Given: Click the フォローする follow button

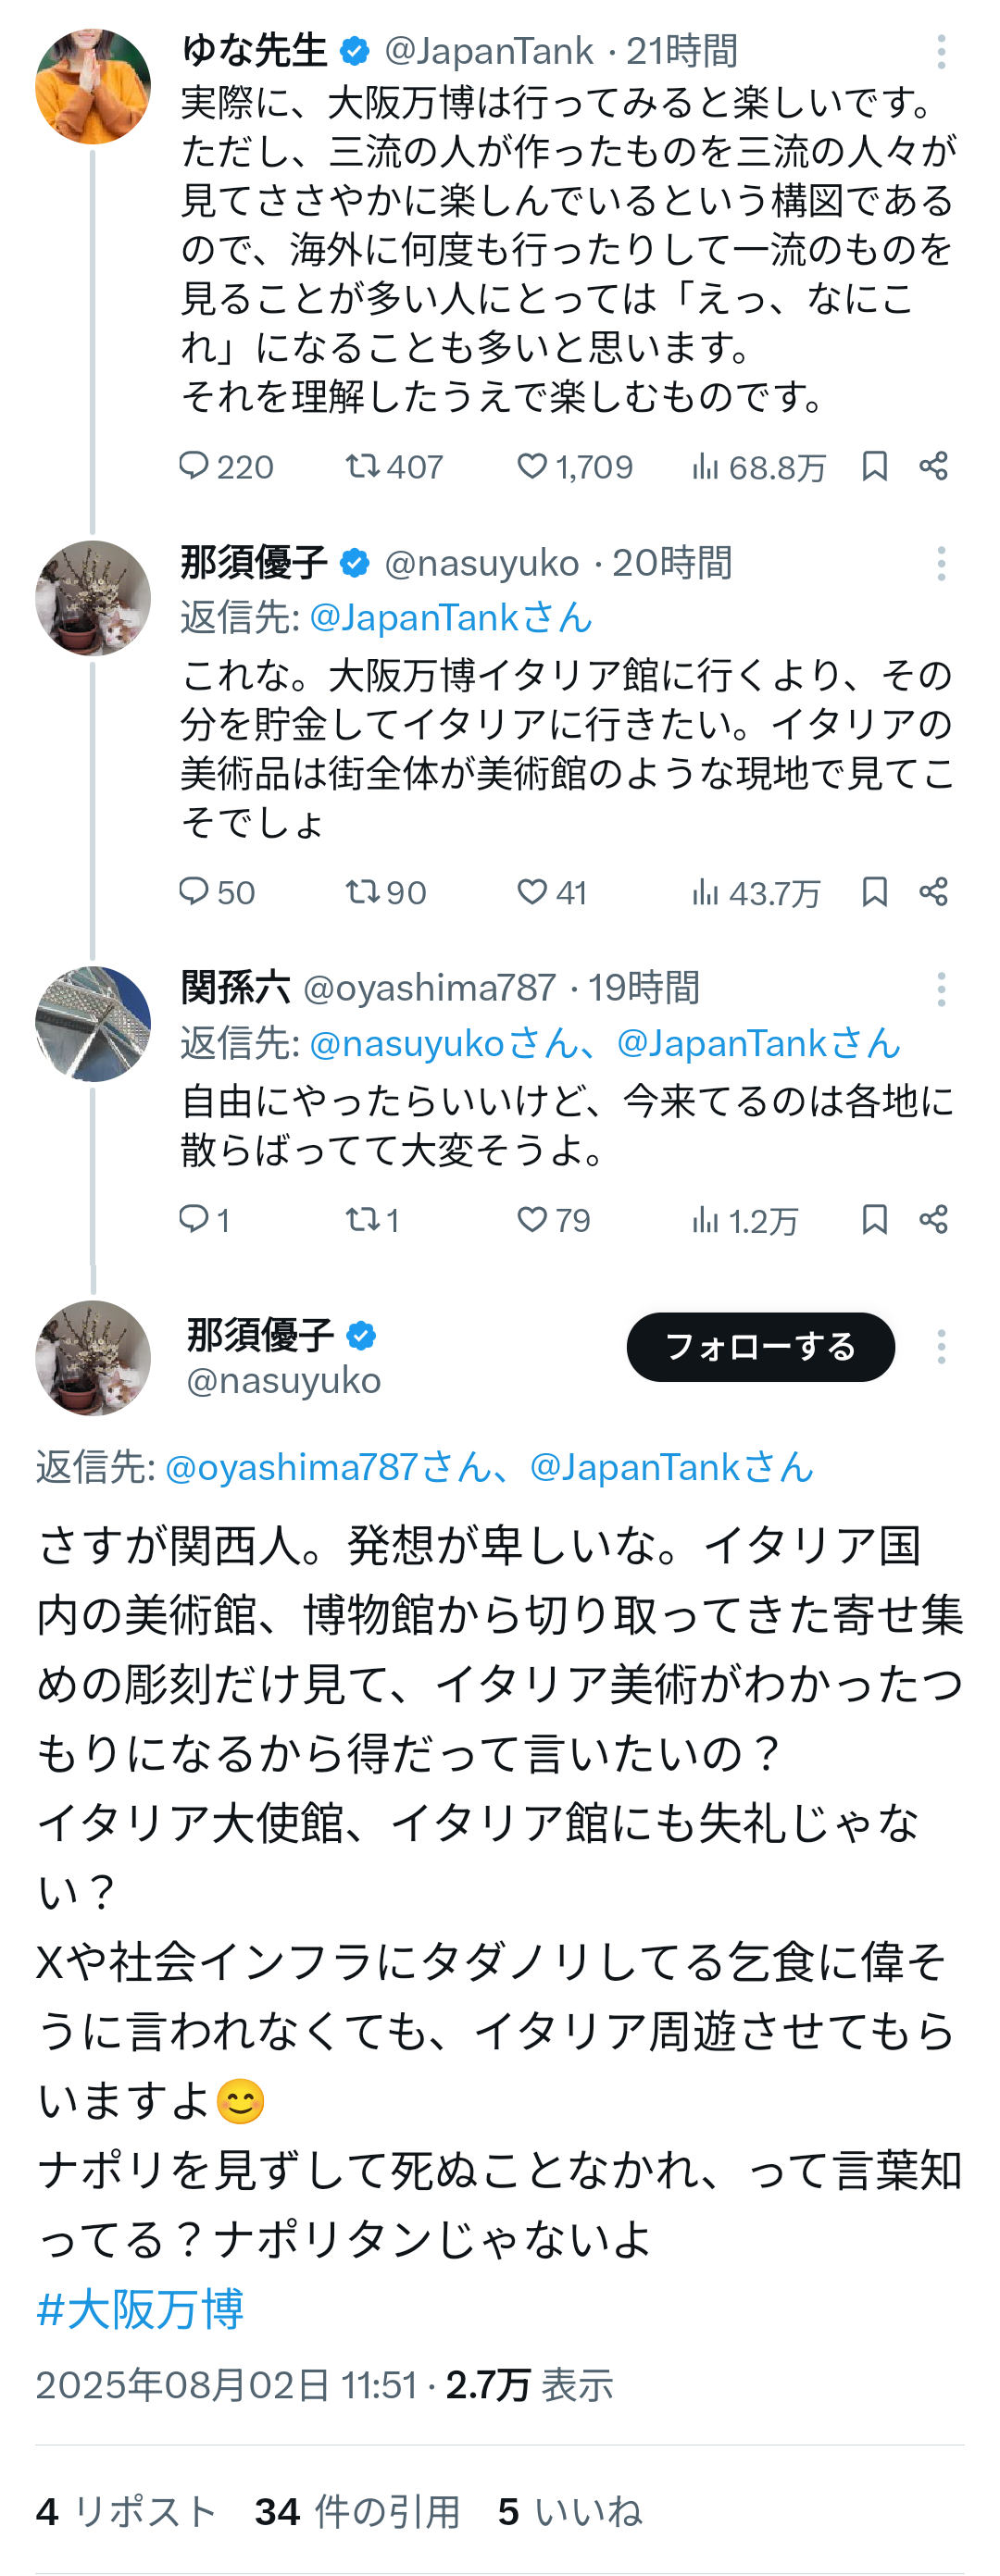Looking at the screenshot, I should tap(760, 1347).
